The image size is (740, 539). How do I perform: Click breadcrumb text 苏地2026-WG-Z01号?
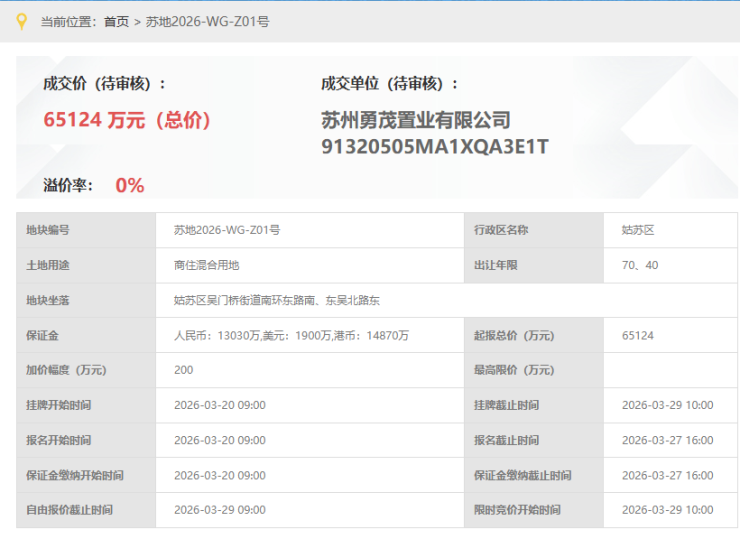click(x=207, y=22)
